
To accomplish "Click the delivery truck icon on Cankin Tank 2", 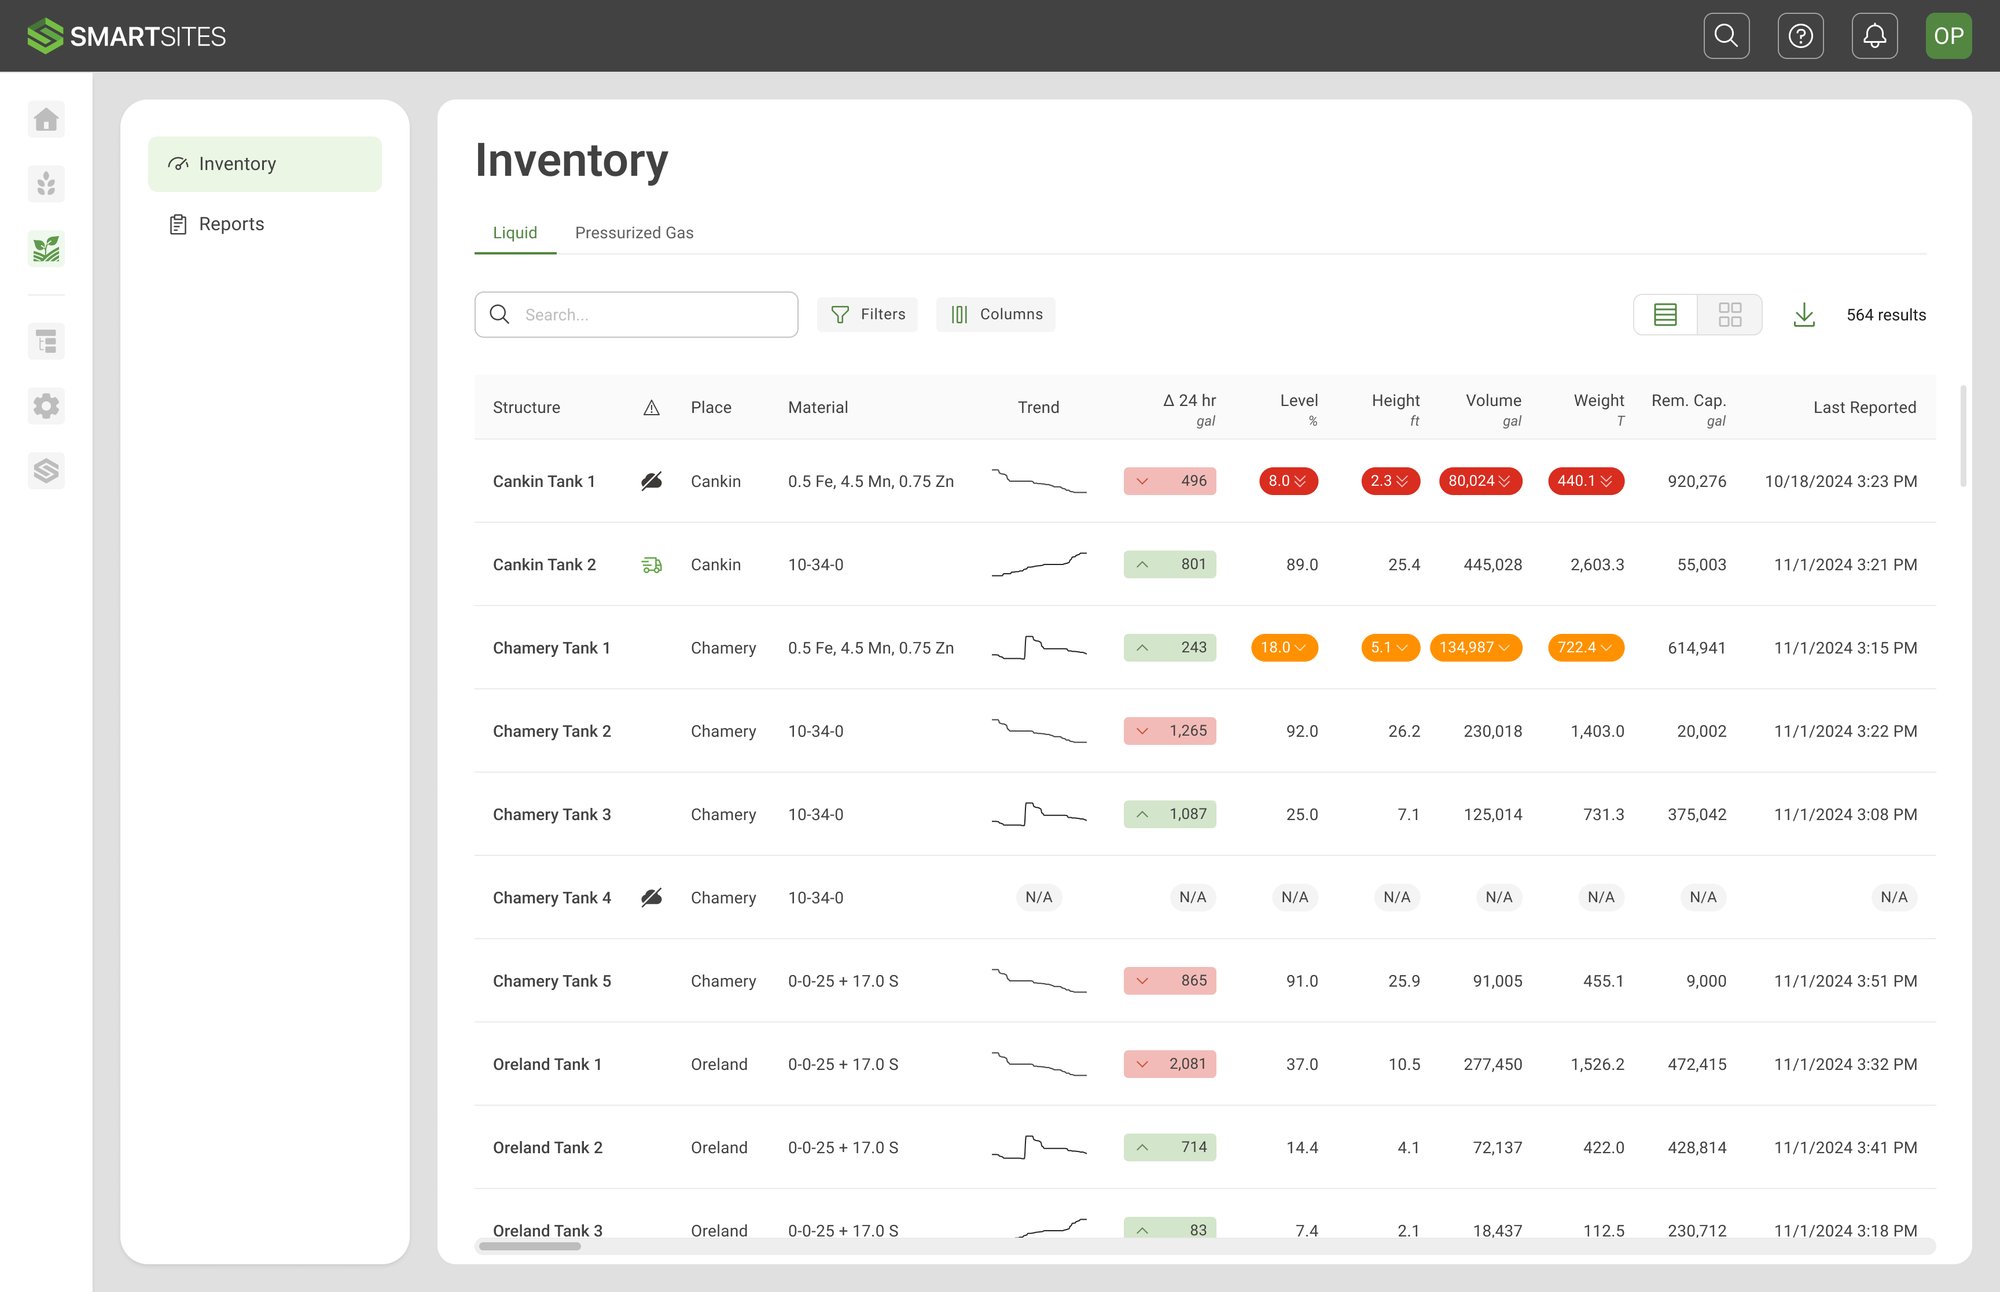I will (651, 564).
